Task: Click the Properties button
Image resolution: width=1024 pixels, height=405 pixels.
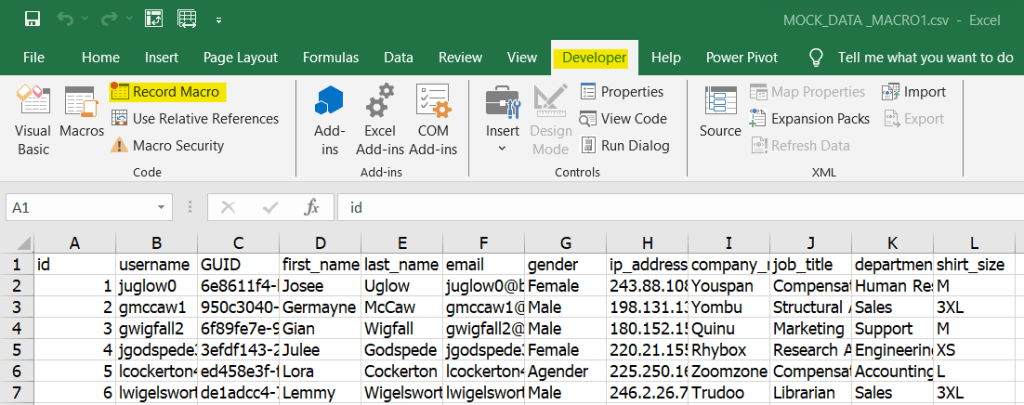Action: [x=622, y=92]
